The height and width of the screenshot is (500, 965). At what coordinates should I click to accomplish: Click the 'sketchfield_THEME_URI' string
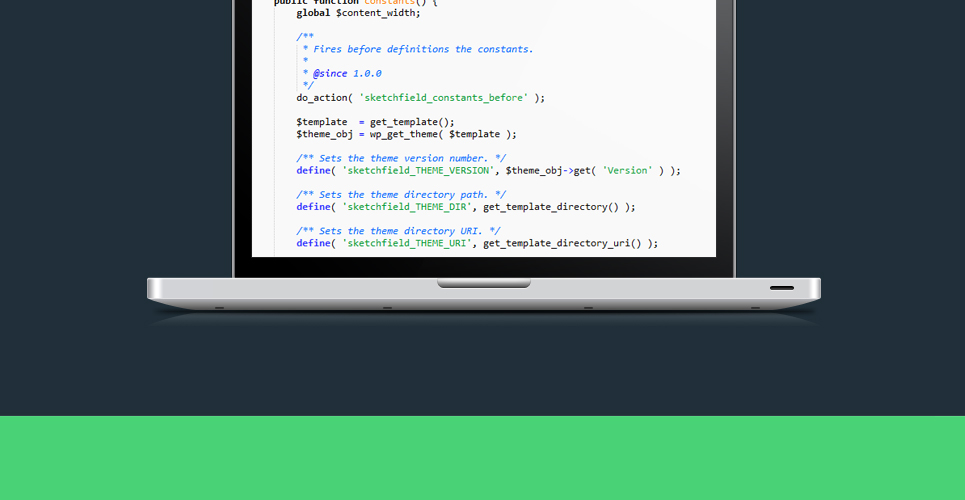pos(407,243)
